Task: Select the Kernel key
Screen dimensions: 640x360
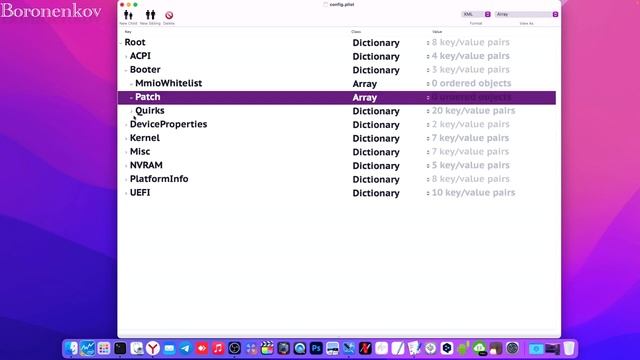Action: (x=144, y=138)
